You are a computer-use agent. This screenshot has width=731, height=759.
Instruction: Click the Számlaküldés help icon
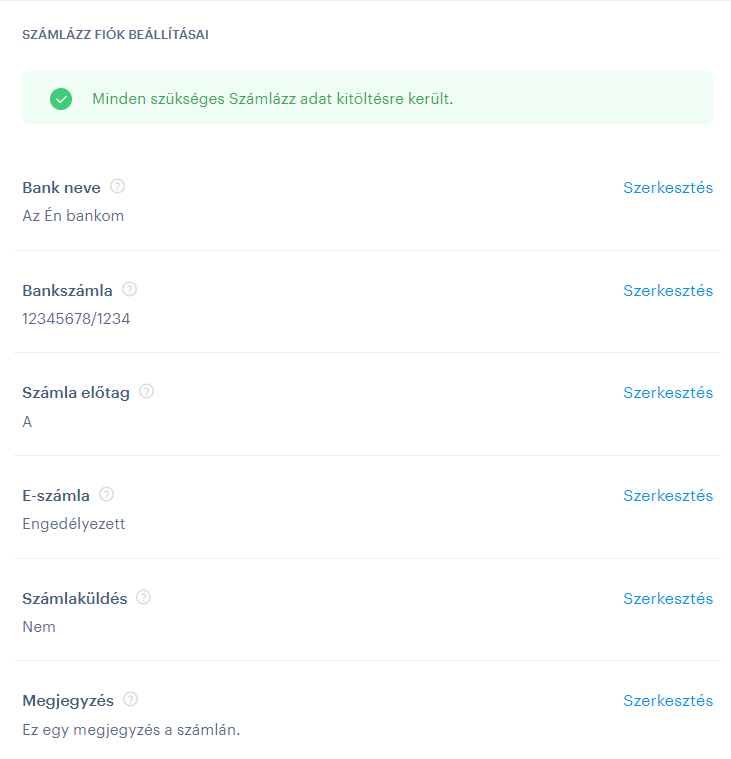pos(144,597)
